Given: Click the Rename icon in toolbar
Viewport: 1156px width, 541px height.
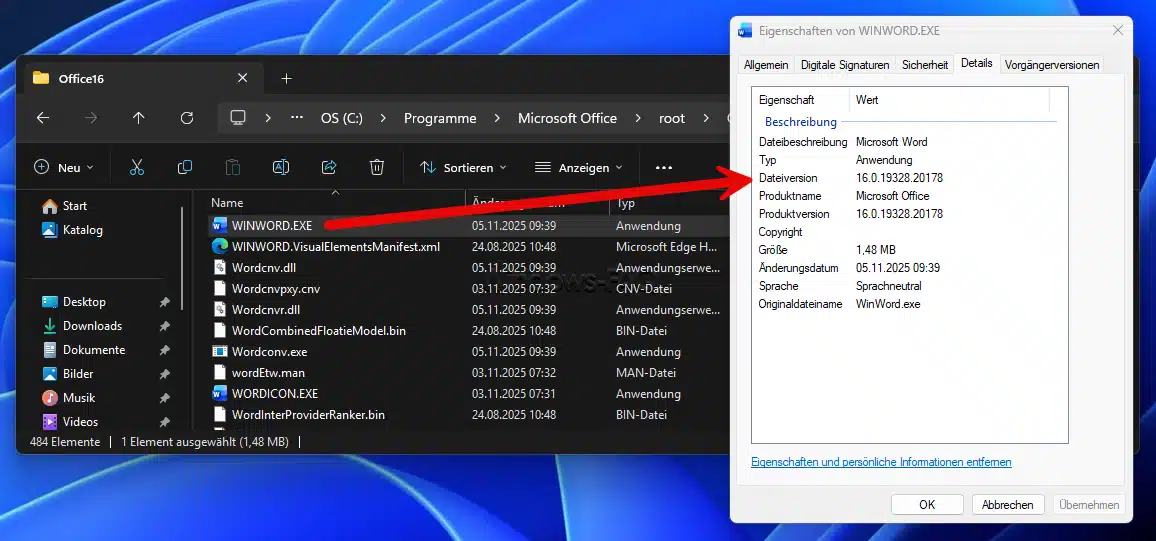Looking at the screenshot, I should [x=281, y=167].
